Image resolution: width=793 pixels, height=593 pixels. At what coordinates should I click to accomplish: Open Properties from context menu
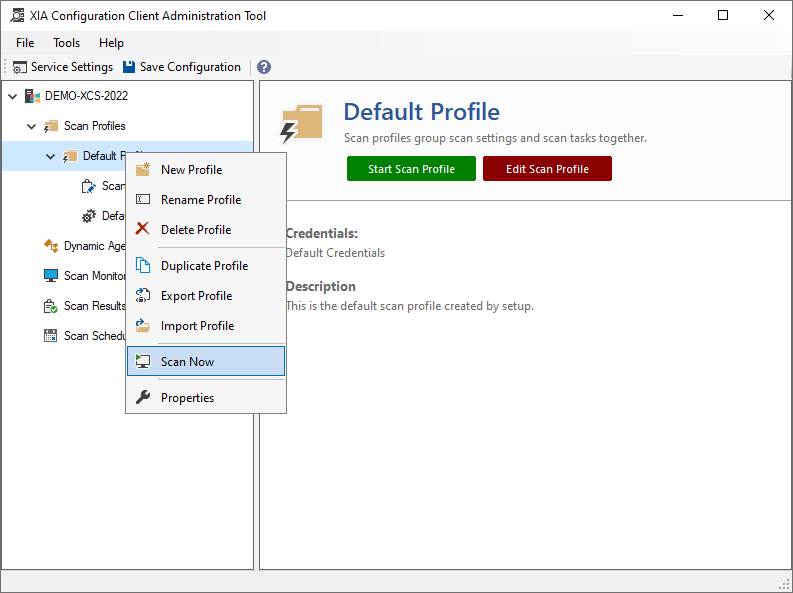206,398
